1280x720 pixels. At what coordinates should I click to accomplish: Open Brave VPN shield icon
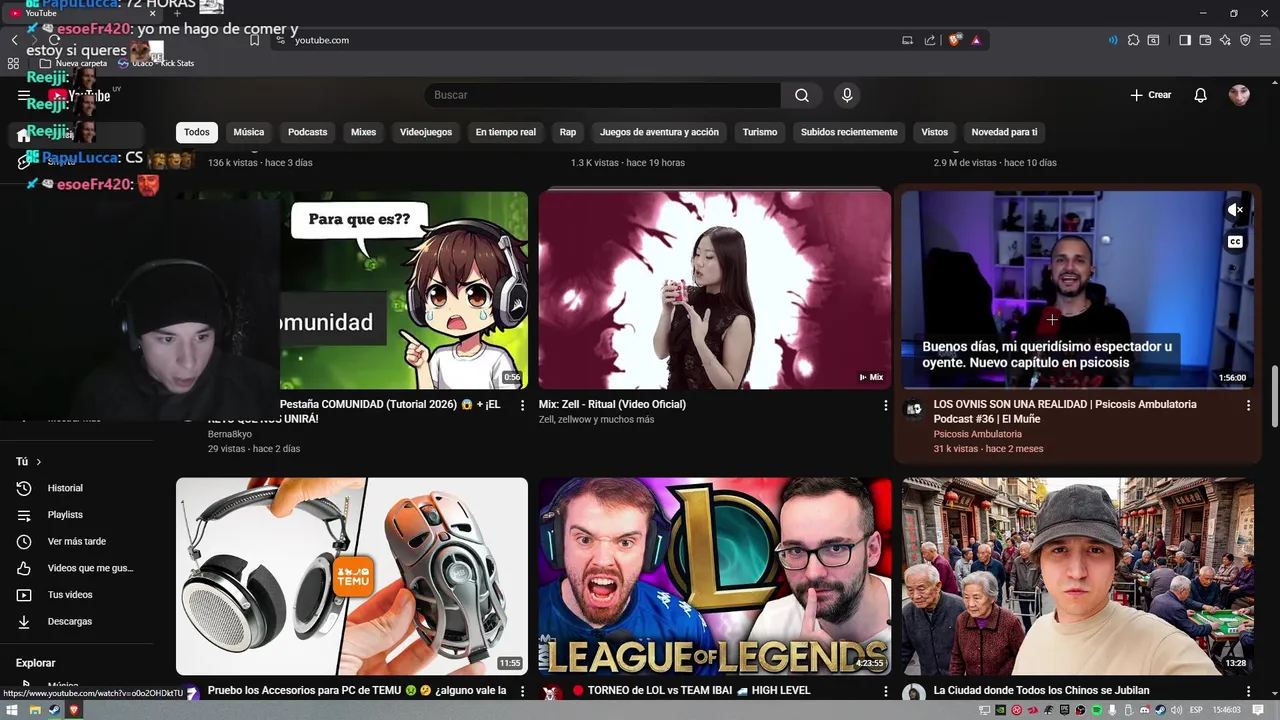click(x=1245, y=40)
